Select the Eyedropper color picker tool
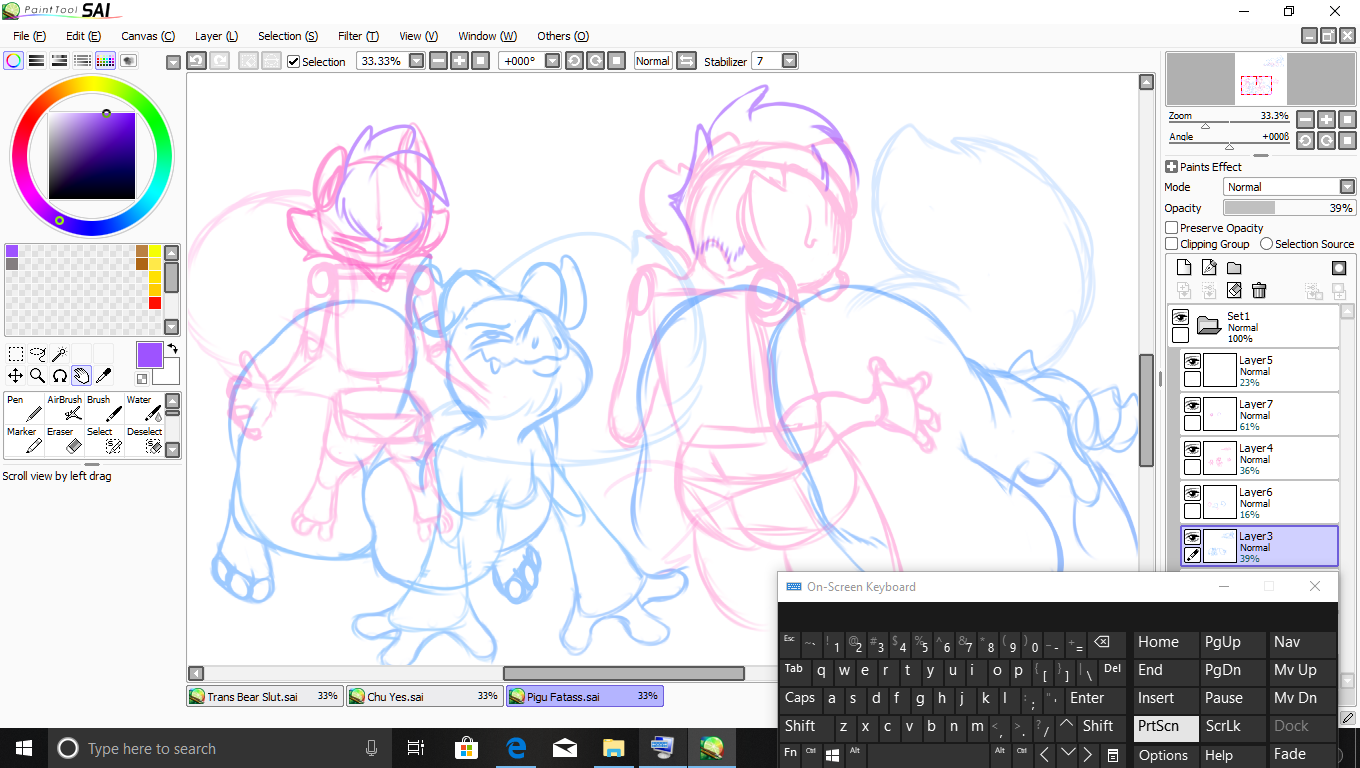Screen dimensions: 1360x768 tap(104, 376)
